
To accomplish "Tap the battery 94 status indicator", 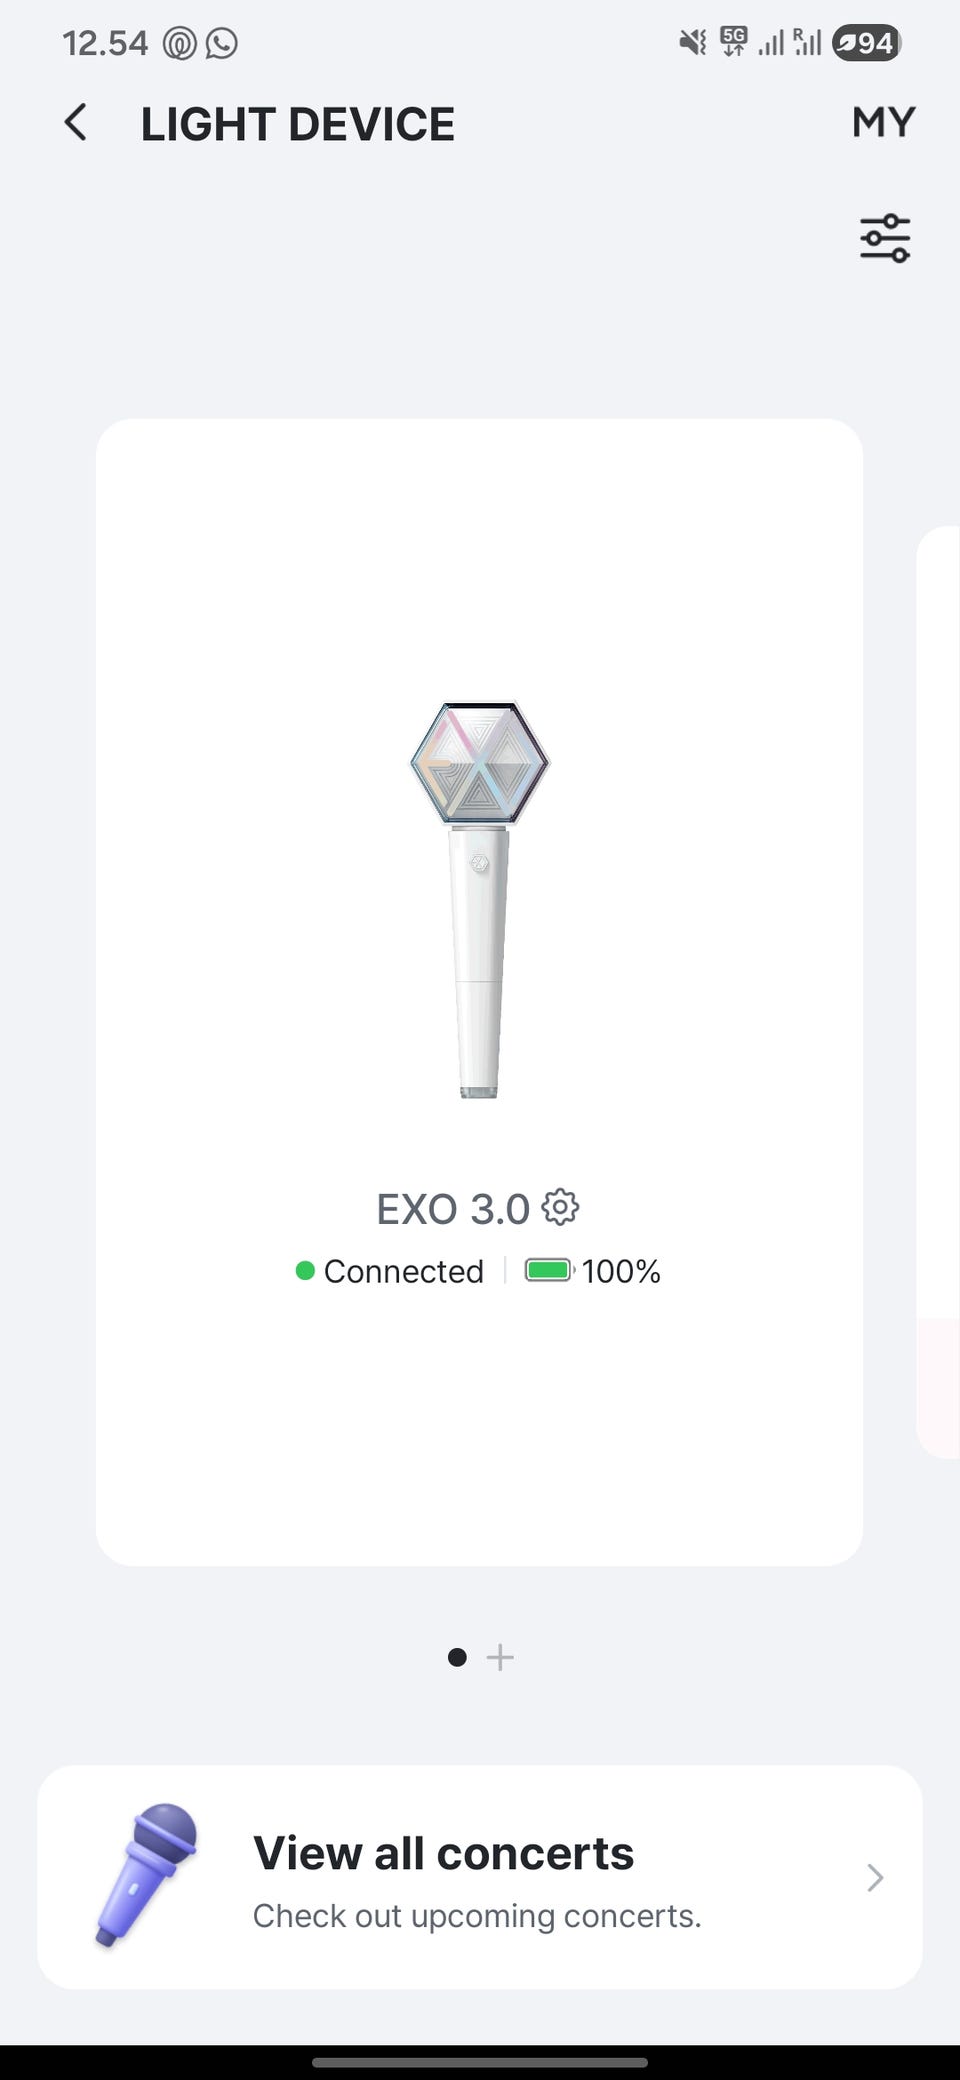I will click(x=866, y=43).
